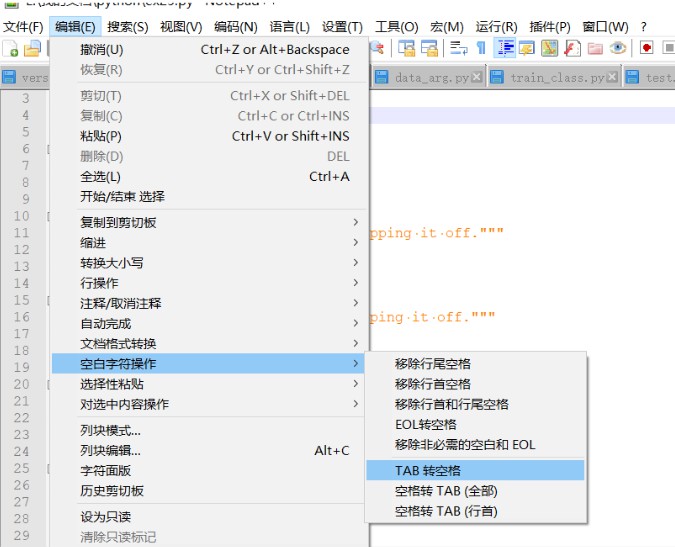
Task: Choose 全选(L) select all entry
Action: tap(210, 176)
